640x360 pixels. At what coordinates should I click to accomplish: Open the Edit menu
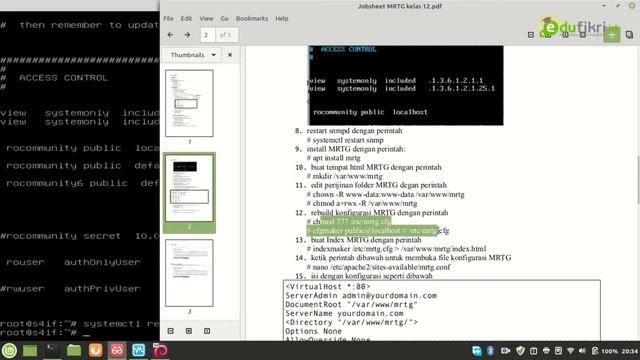pos(186,18)
